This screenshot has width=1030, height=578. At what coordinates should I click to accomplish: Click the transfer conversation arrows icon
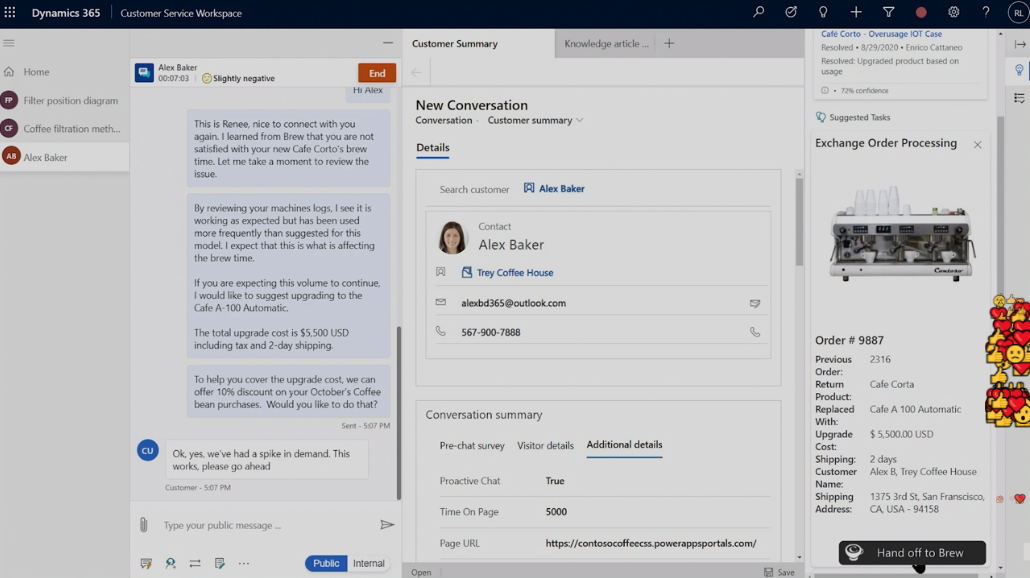click(195, 564)
